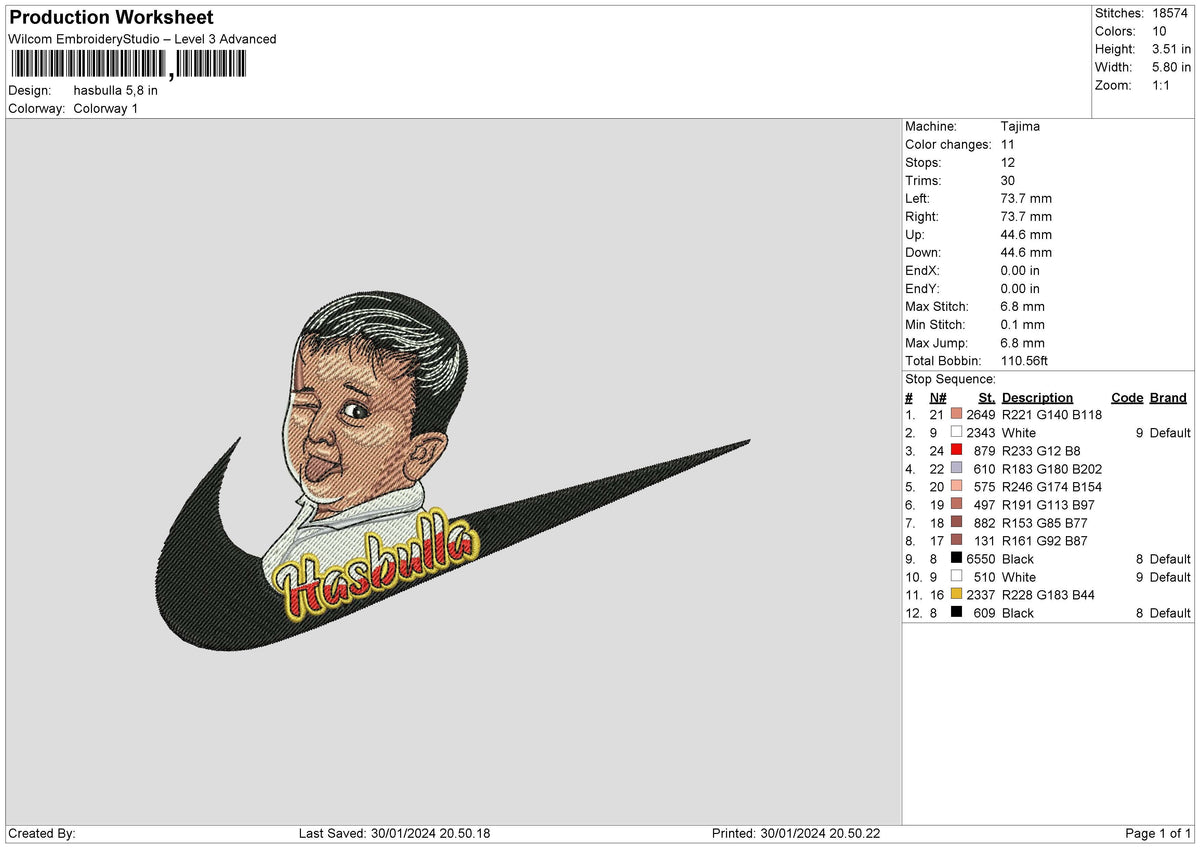Click the Width value '5.80 in'
The height and width of the screenshot is (848, 1200).
pos(1171,67)
